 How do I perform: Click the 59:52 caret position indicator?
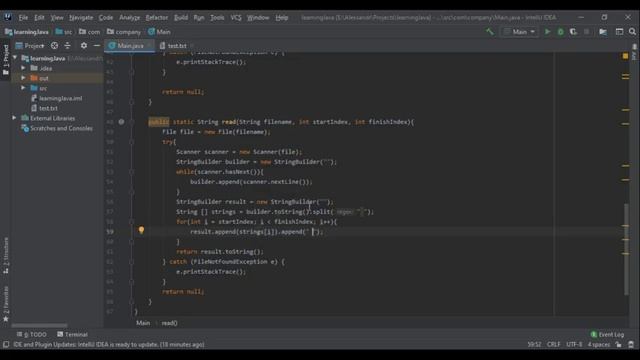coord(534,345)
